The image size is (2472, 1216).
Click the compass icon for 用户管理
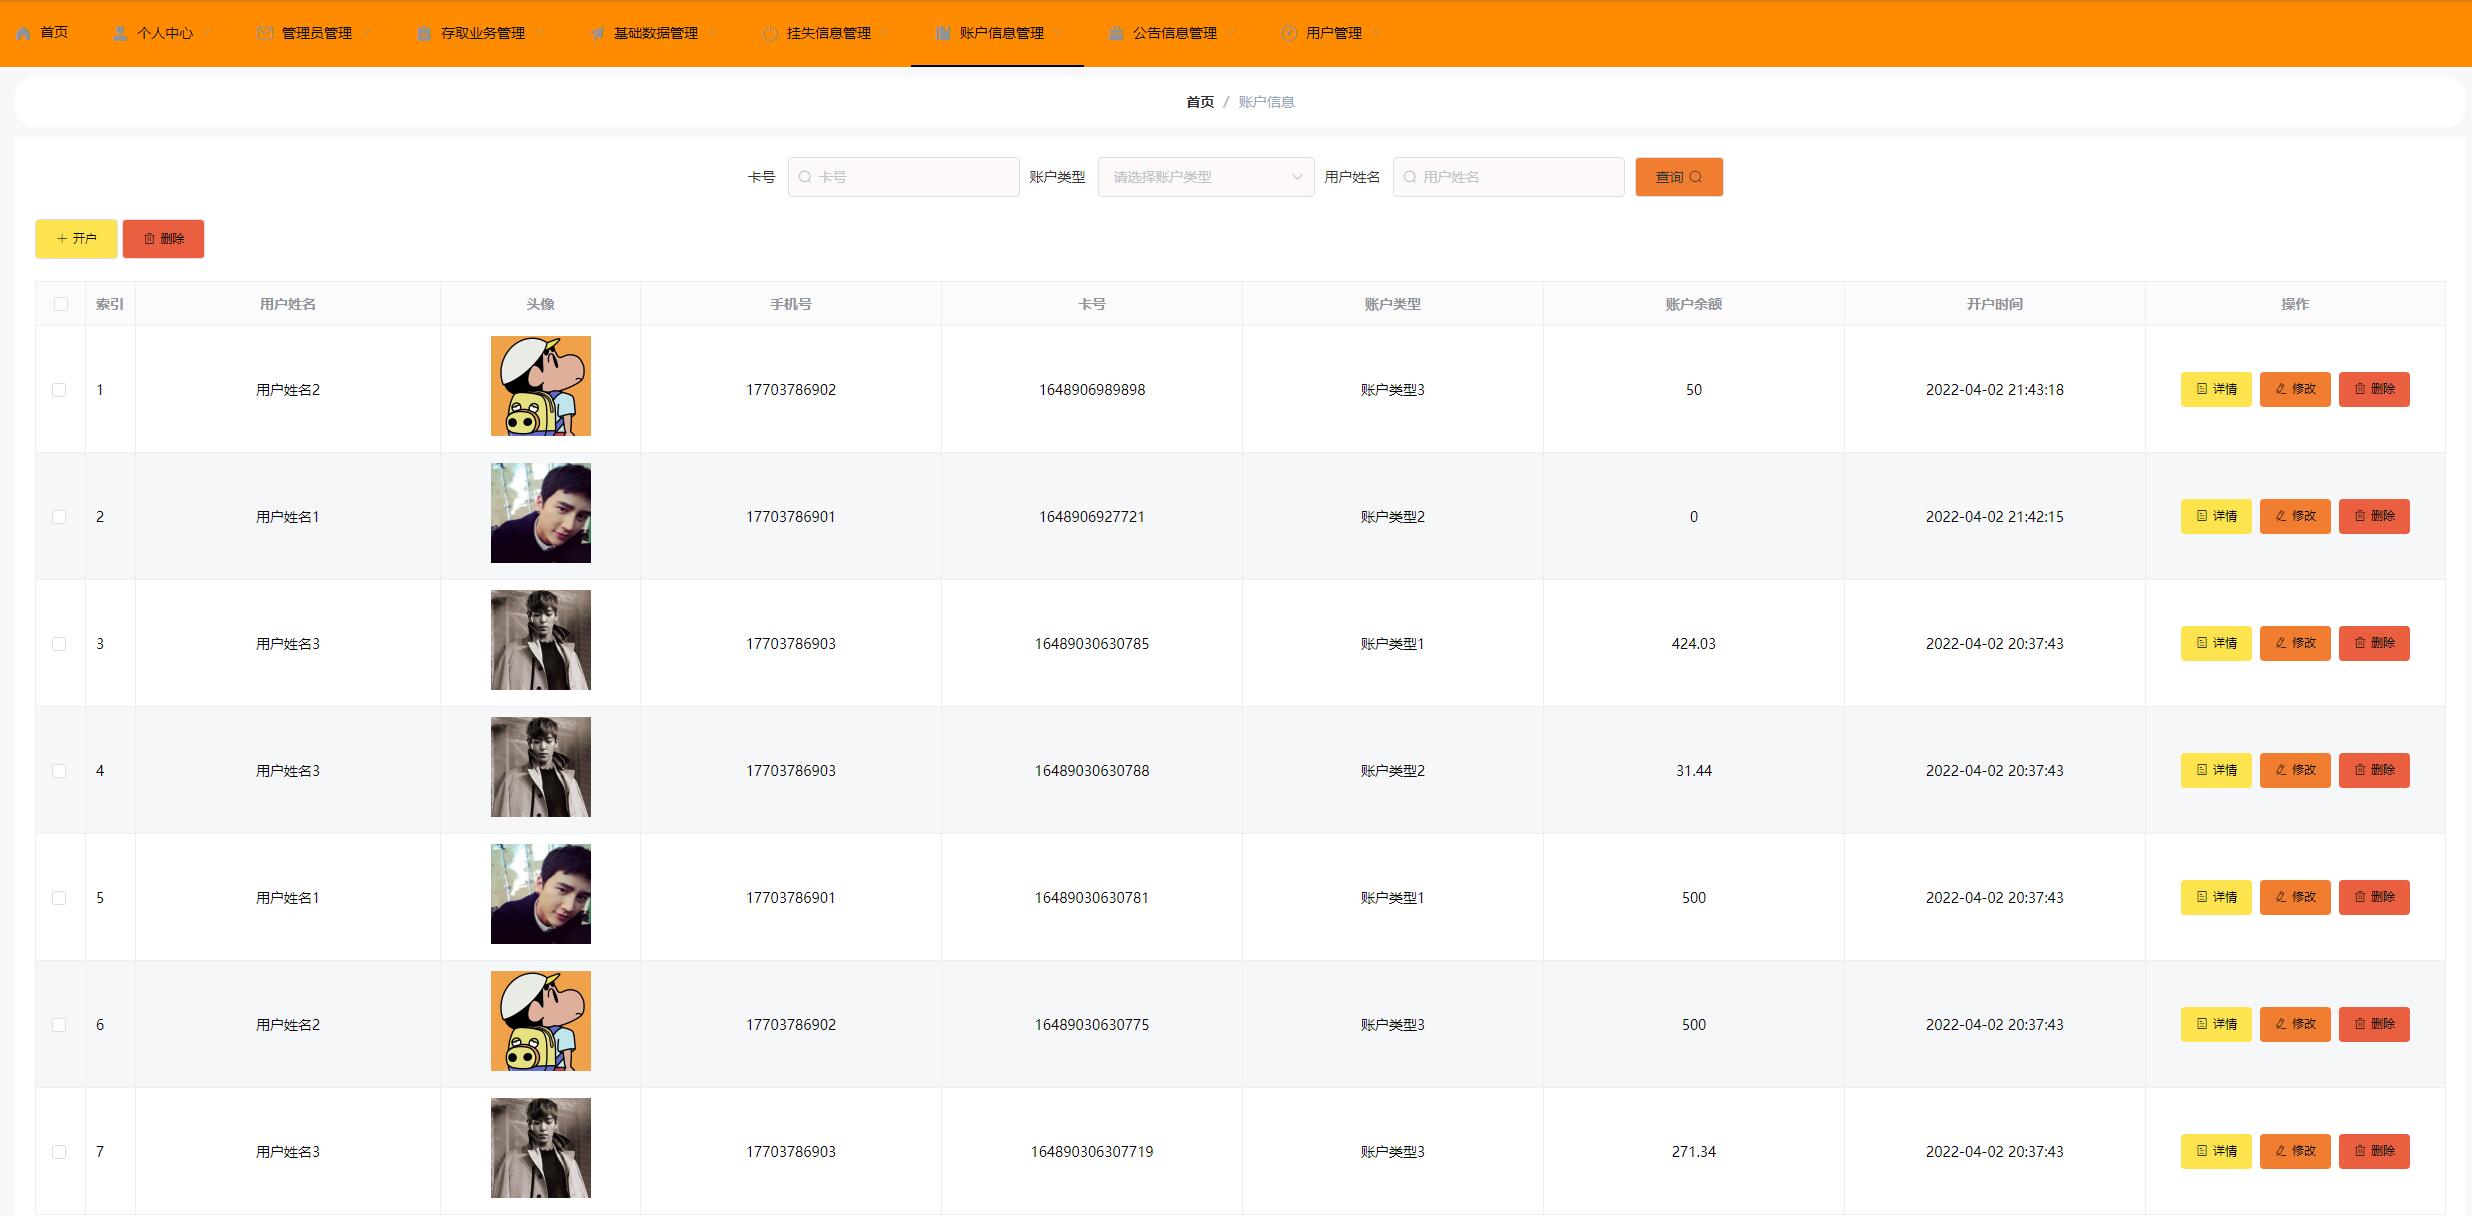1289,33
